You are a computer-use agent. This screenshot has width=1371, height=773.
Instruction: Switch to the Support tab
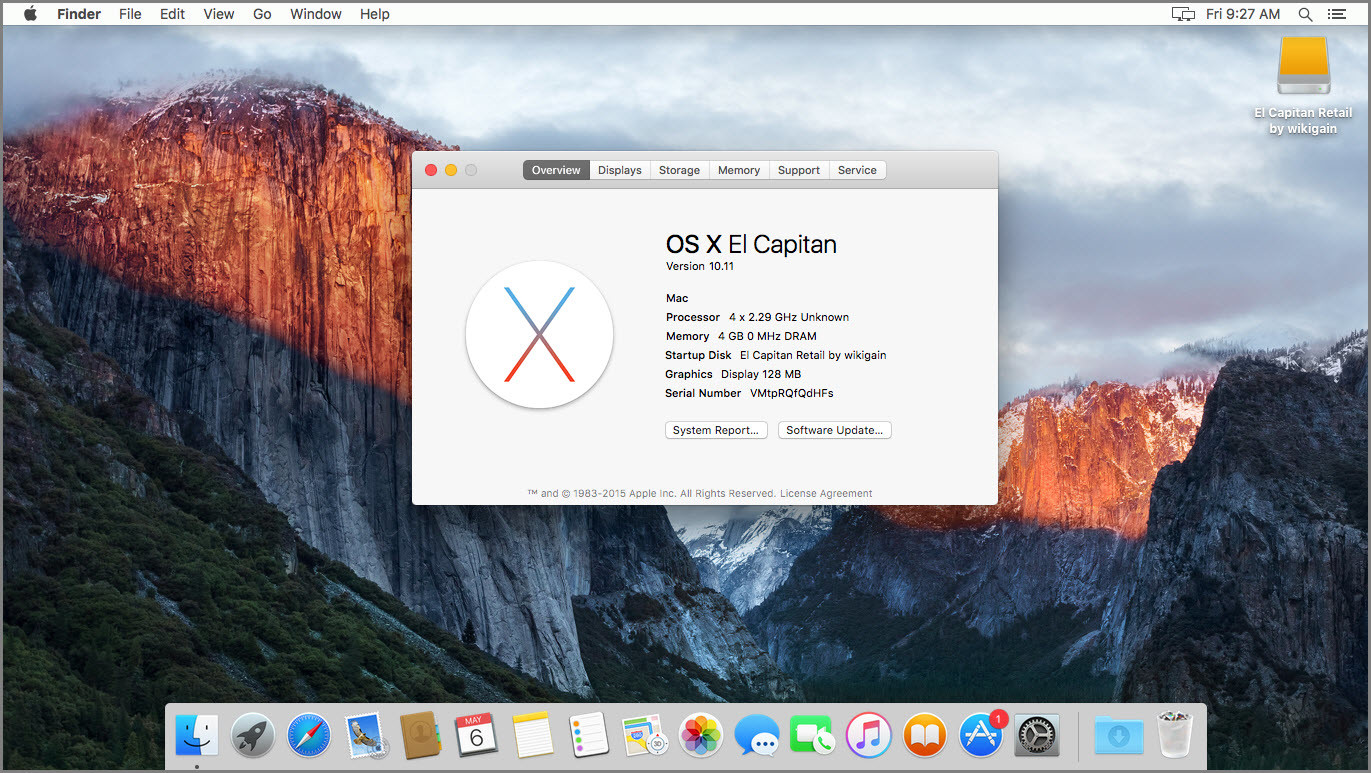[799, 170]
